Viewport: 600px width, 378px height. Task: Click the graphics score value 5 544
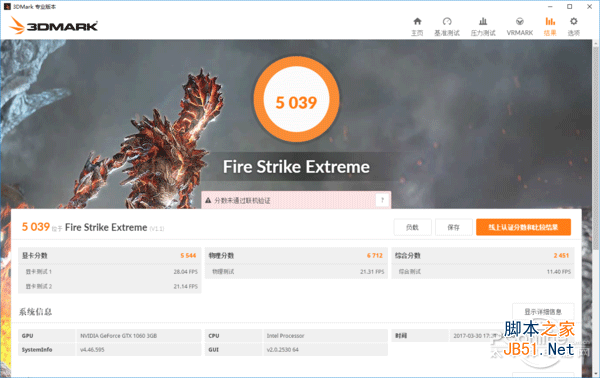[x=188, y=256]
